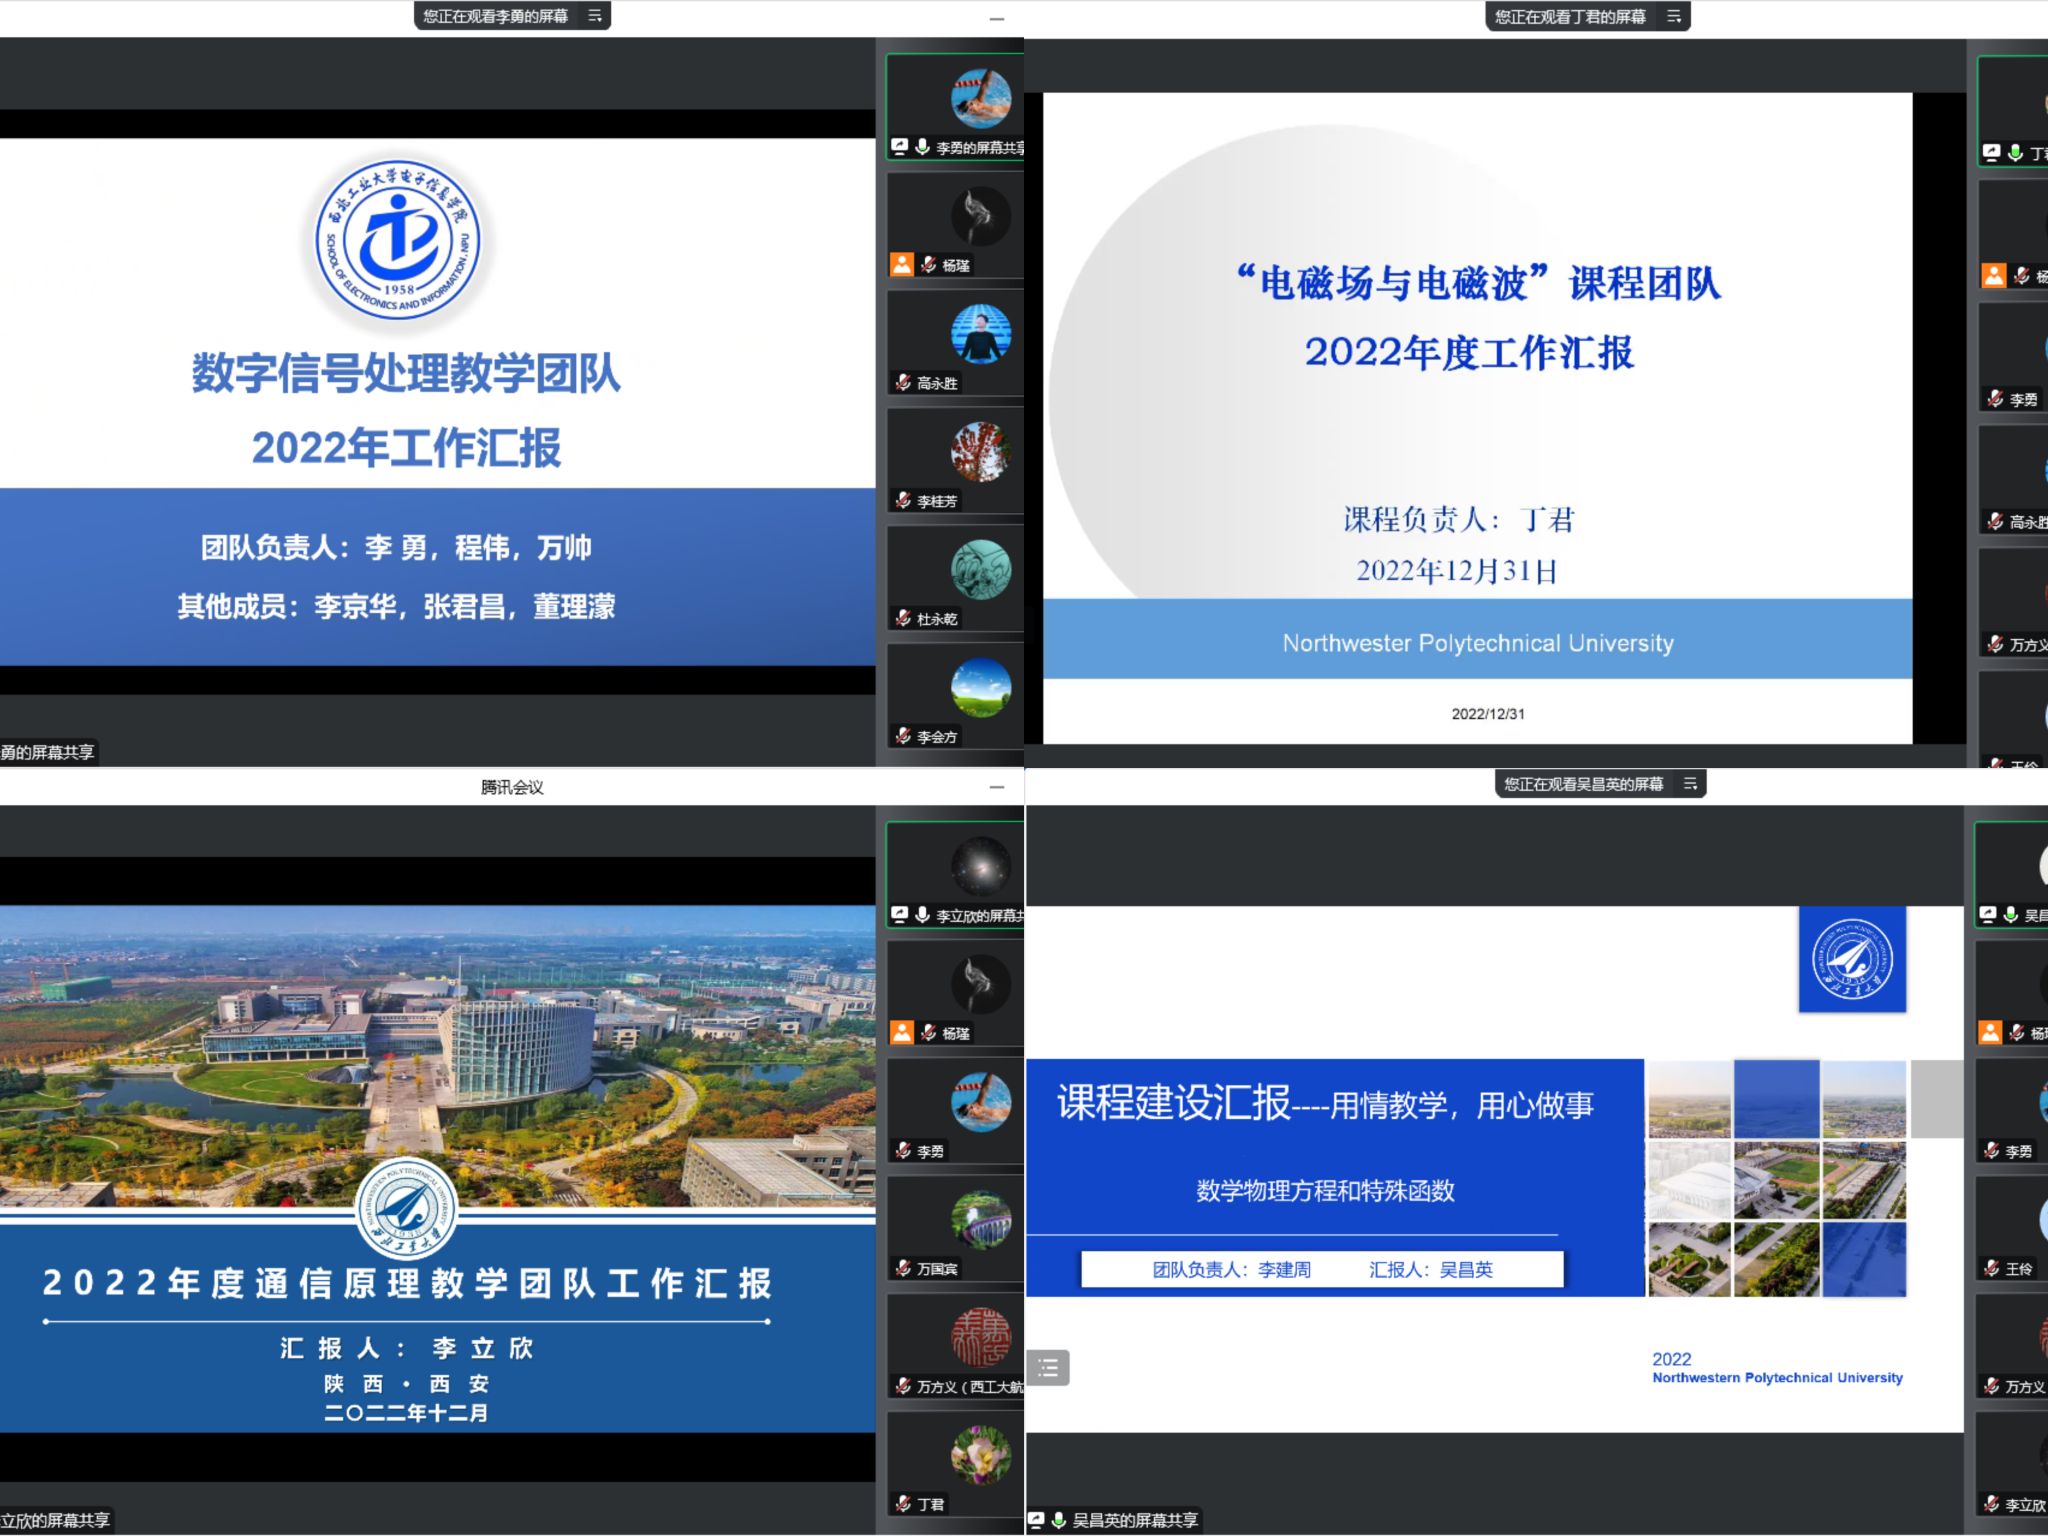
Task: Open menu beside '您正在观看李勇的屏幕' banner
Action: click(x=595, y=16)
